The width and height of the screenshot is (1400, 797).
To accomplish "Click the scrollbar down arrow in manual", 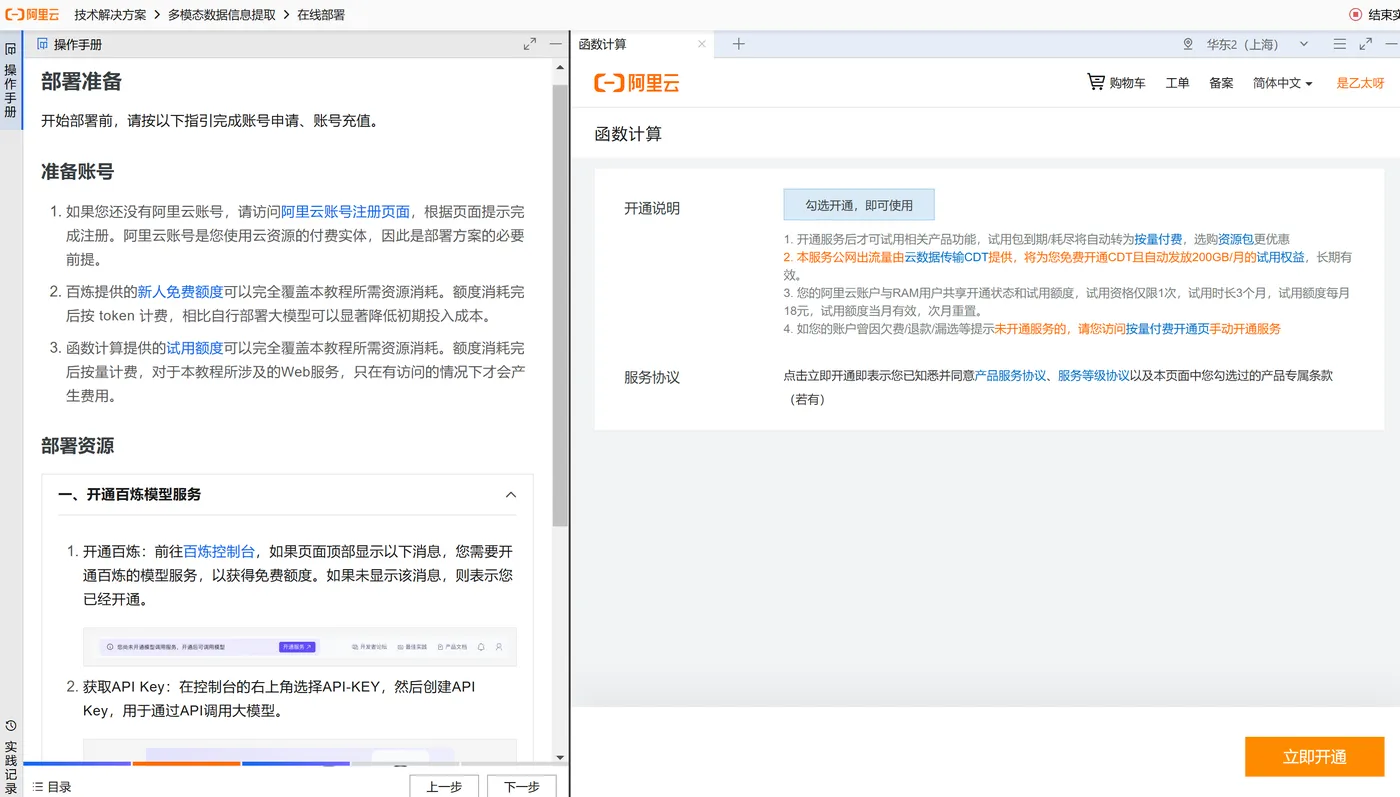I will pyautogui.click(x=560, y=758).
